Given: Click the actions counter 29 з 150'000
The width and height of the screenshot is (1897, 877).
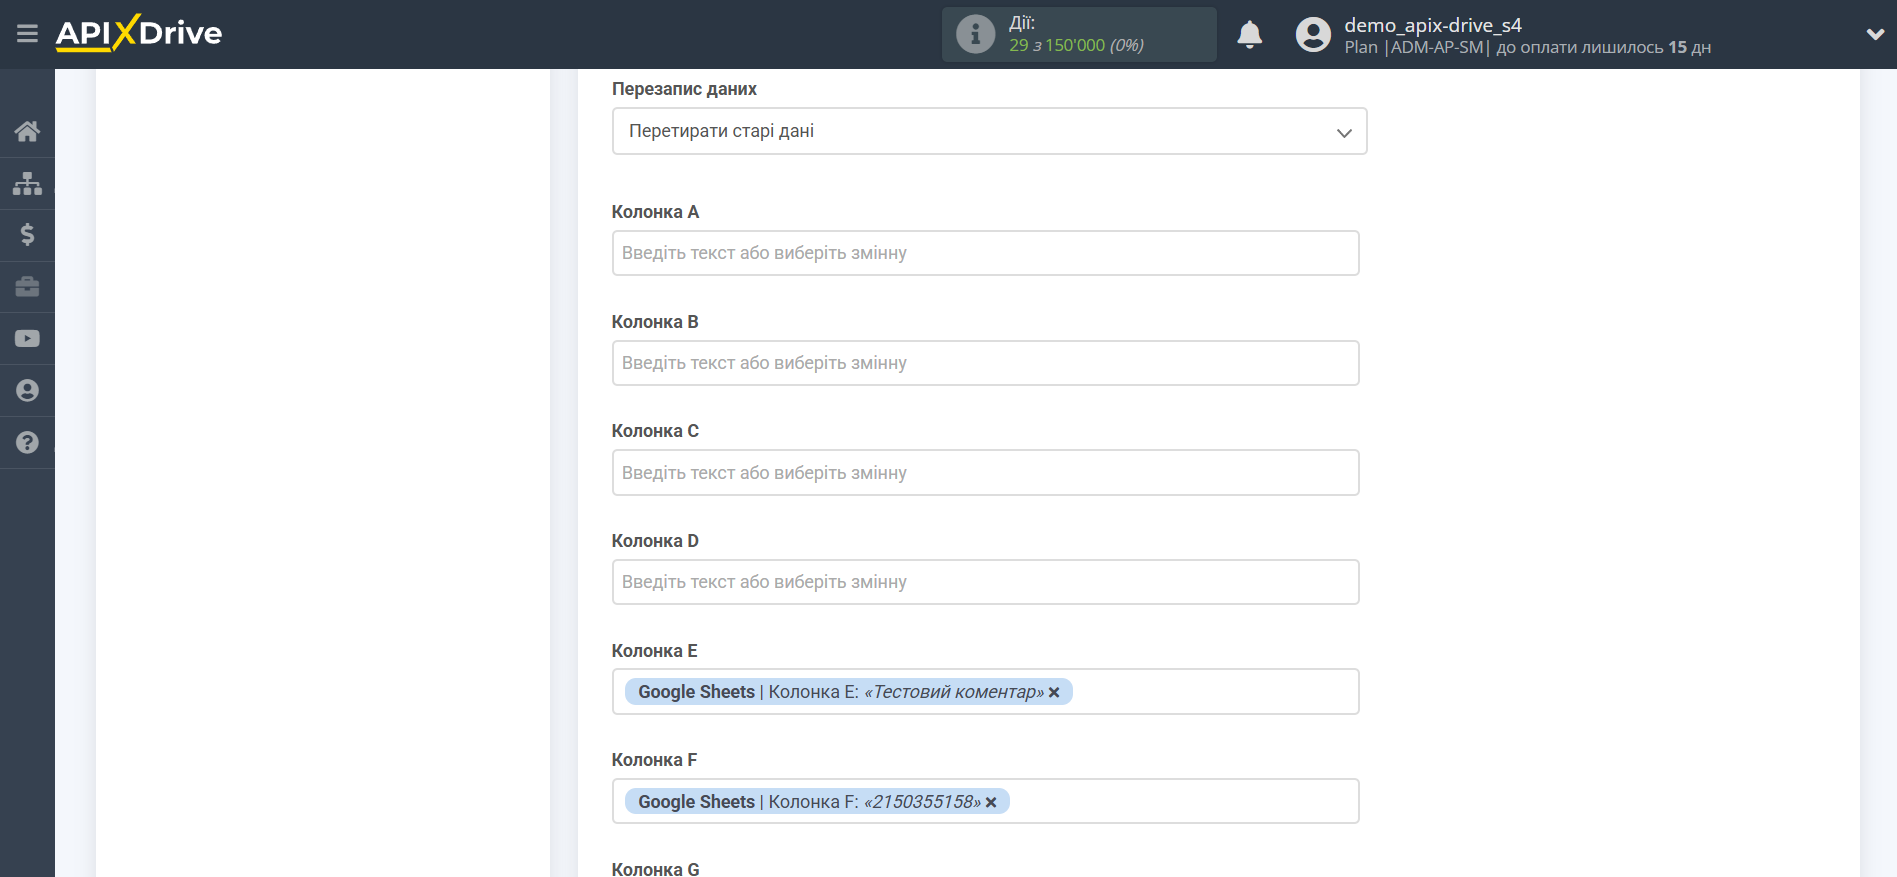Looking at the screenshot, I should [x=1076, y=45].
